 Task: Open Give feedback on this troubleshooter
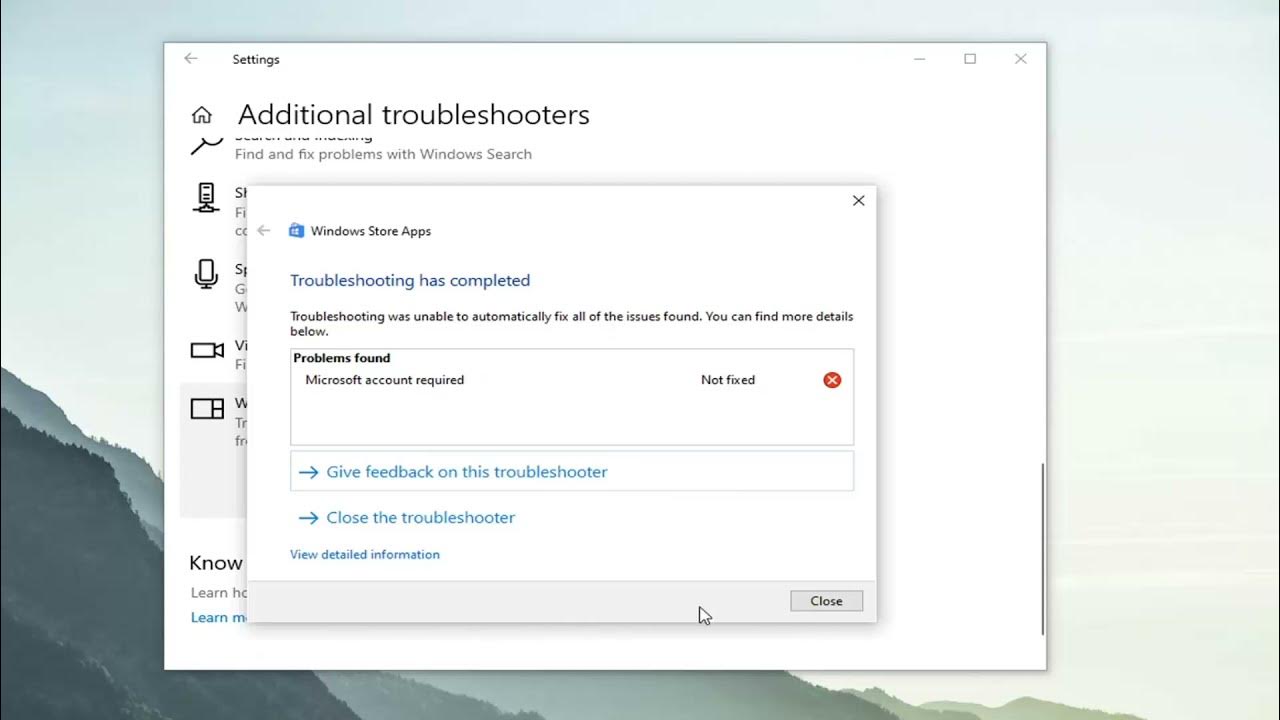point(572,471)
